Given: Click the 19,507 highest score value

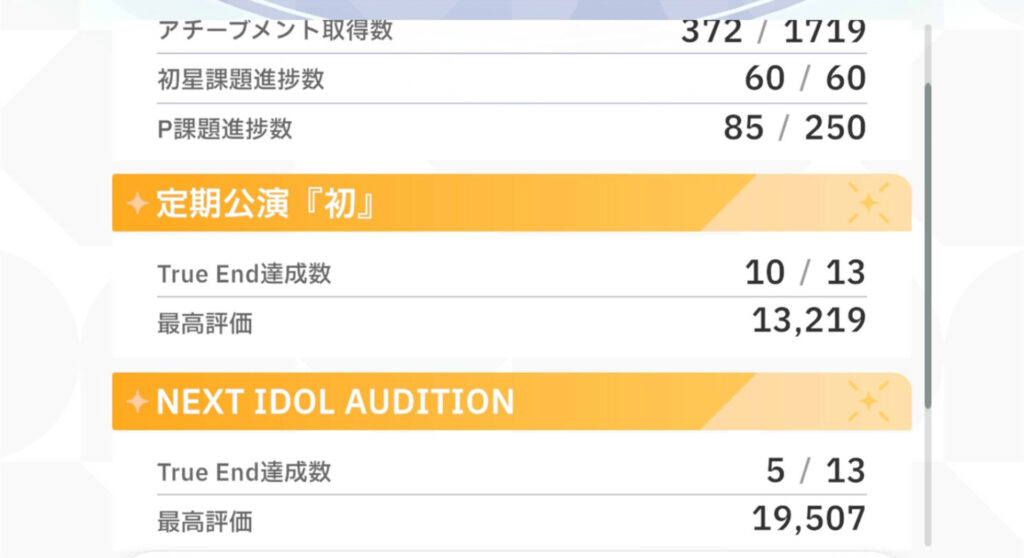Looking at the screenshot, I should point(808,519).
